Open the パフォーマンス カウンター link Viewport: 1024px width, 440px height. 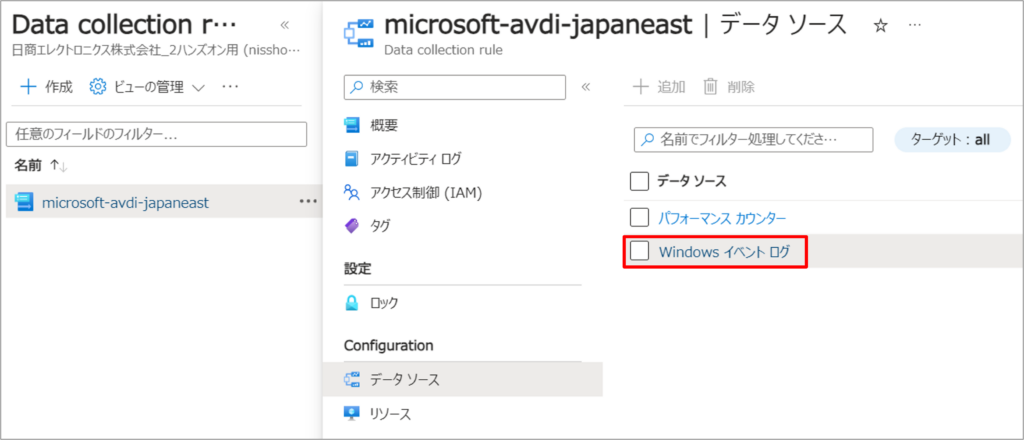pos(722,218)
